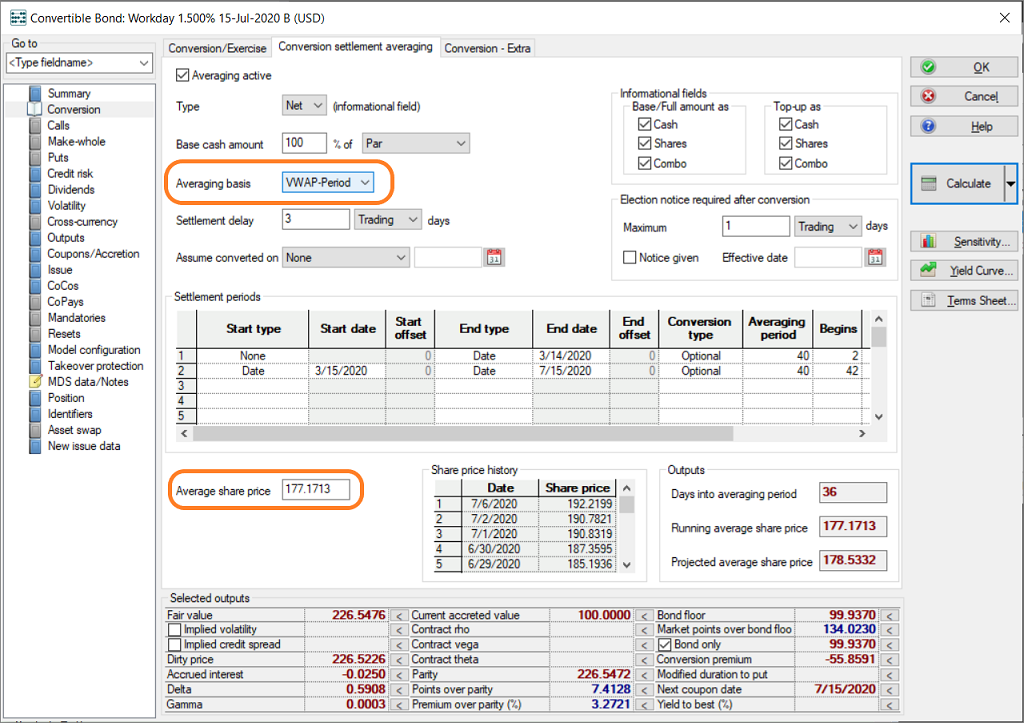The height and width of the screenshot is (723, 1024).
Task: Open the Summary page icon in sidebar
Action: 35,93
